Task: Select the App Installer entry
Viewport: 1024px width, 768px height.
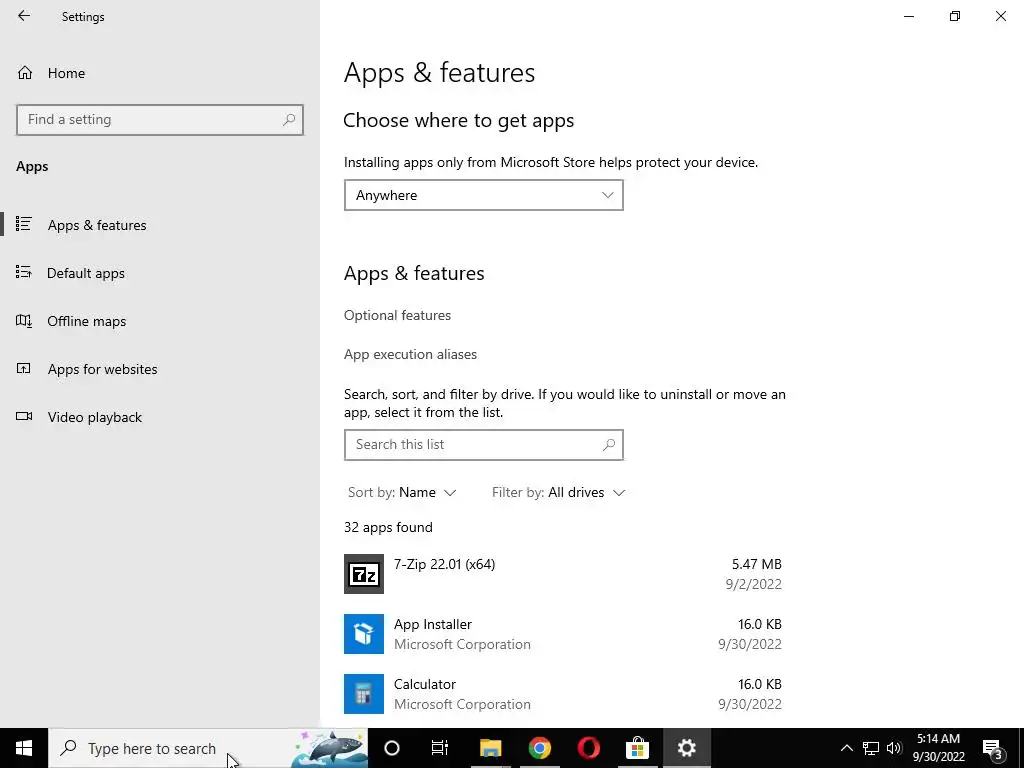Action: [x=563, y=634]
